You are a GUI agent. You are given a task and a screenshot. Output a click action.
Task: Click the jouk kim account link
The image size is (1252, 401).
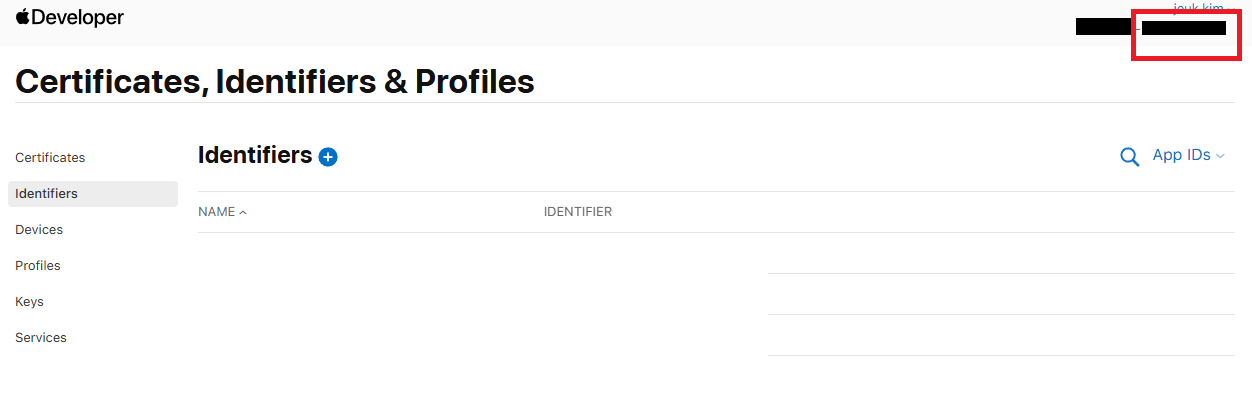(1198, 8)
